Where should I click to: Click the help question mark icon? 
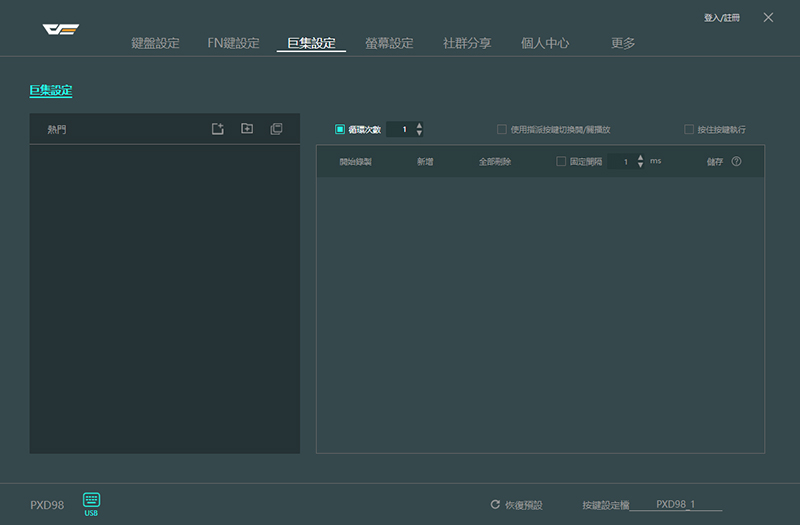pos(736,161)
